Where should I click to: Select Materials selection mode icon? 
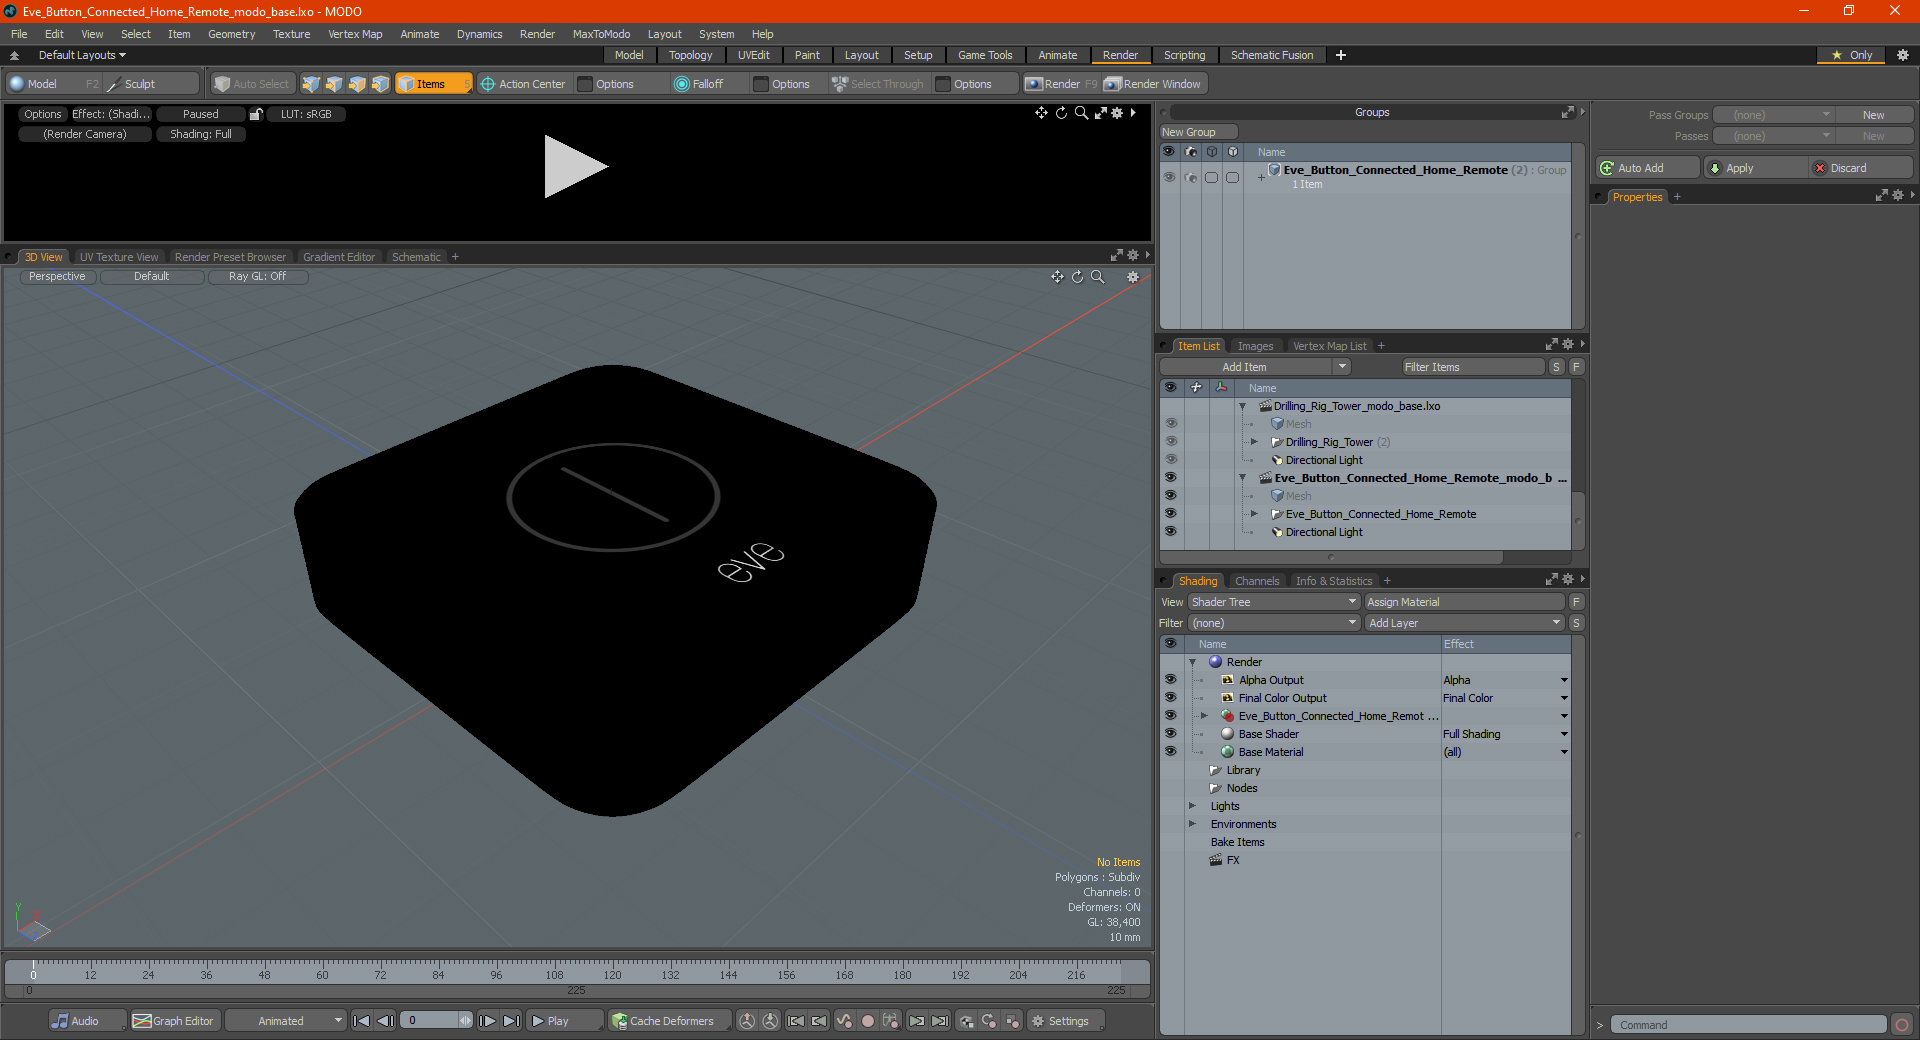tap(380, 84)
